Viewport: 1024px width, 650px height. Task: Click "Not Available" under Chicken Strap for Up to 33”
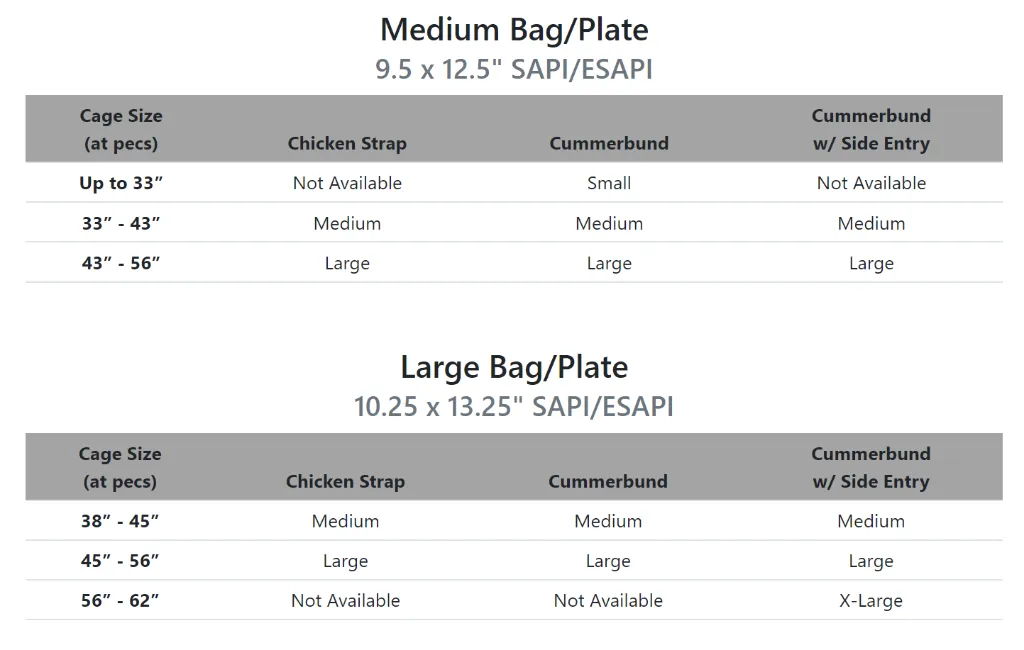[x=347, y=183]
